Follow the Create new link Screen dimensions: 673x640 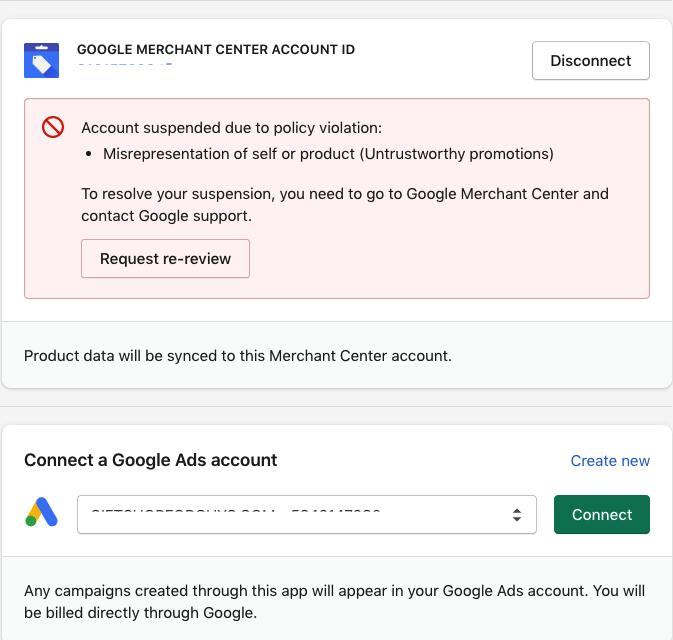pos(610,461)
